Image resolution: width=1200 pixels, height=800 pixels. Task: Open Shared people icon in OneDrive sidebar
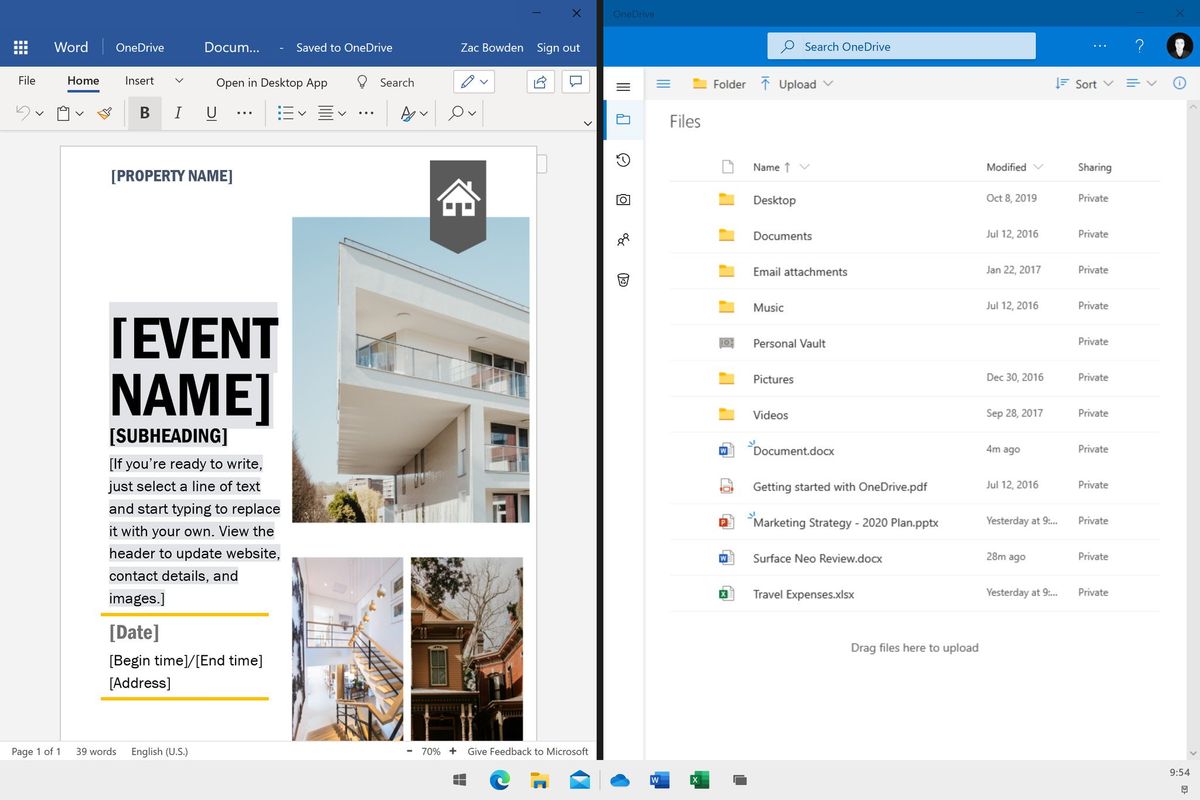click(623, 240)
